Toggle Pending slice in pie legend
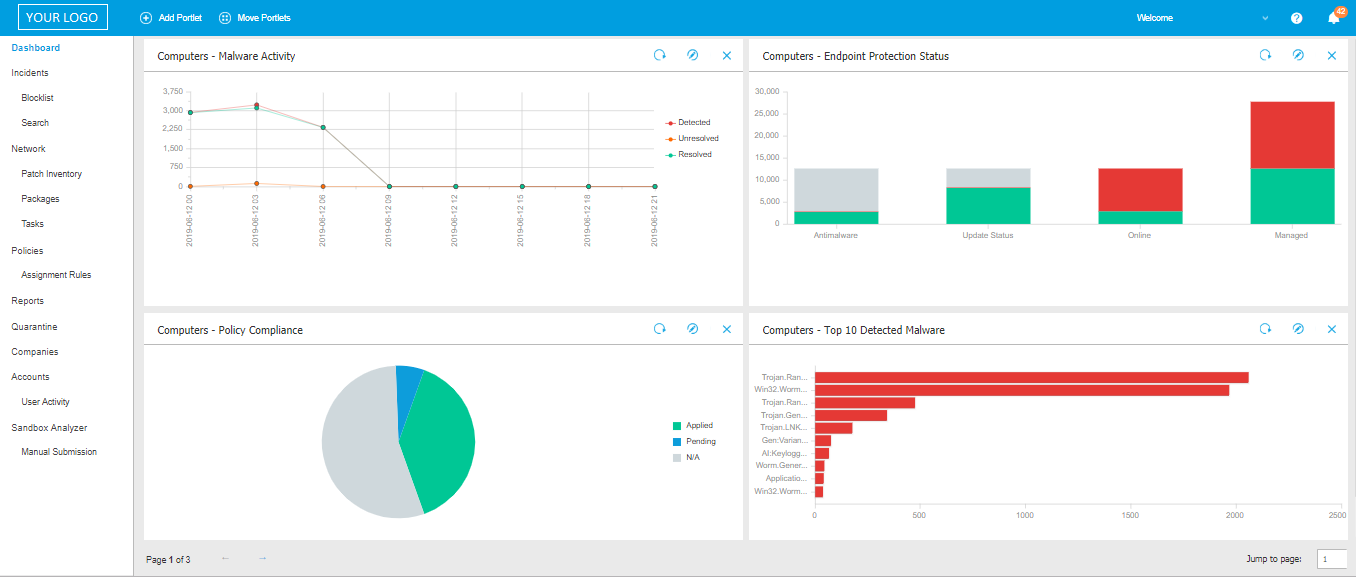The image size is (1356, 578). [x=699, y=441]
